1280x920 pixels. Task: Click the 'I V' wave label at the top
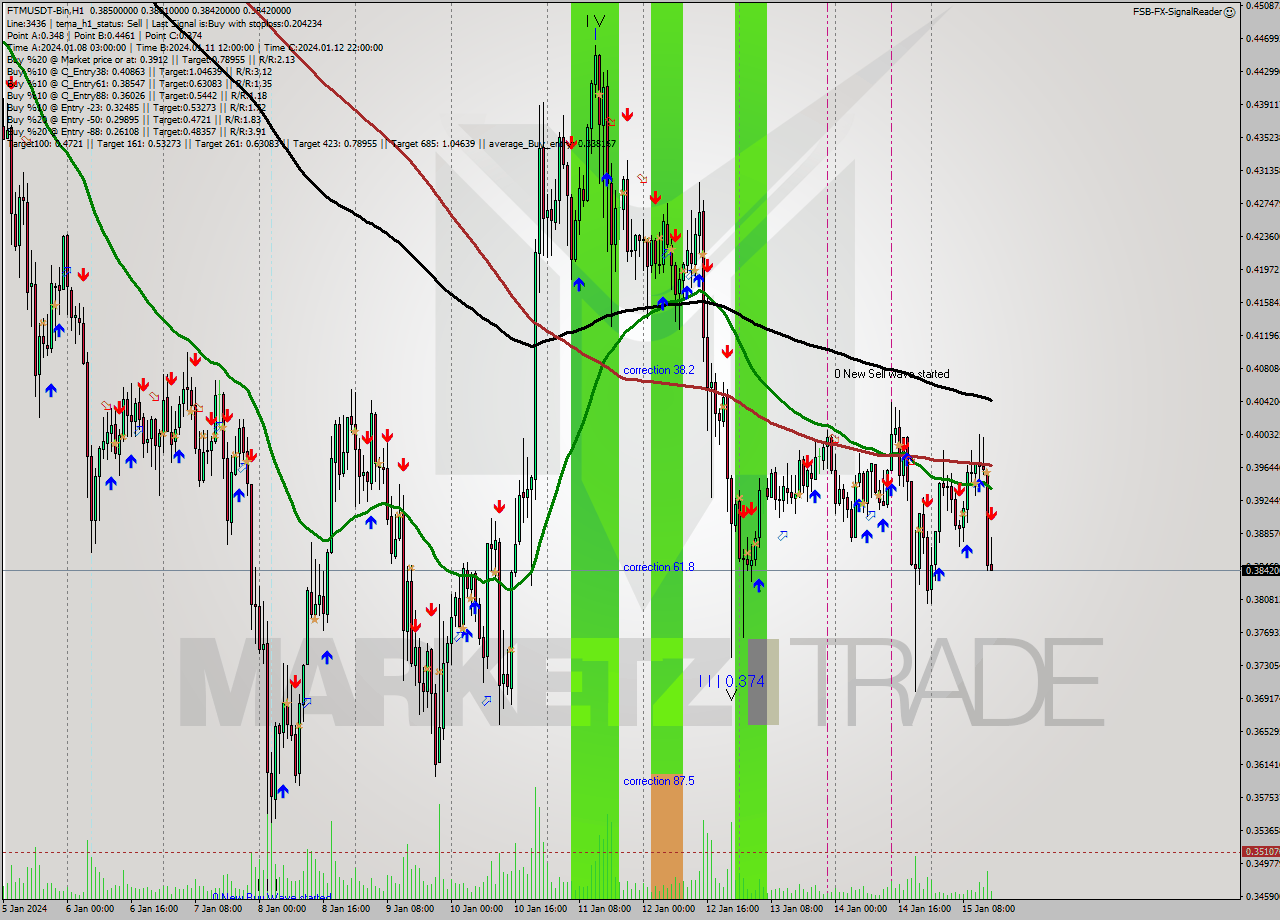coord(595,21)
